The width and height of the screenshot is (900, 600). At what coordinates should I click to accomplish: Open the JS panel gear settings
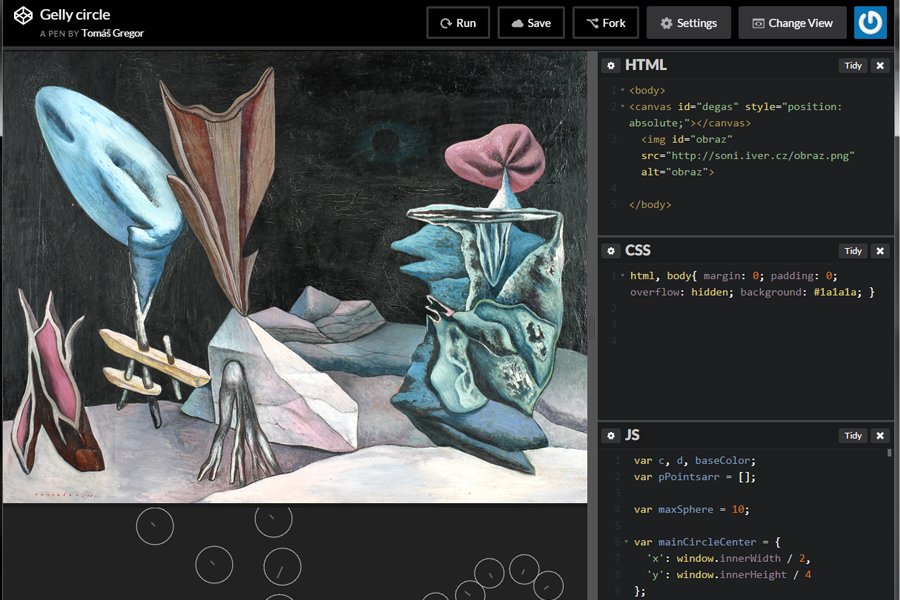tap(611, 436)
